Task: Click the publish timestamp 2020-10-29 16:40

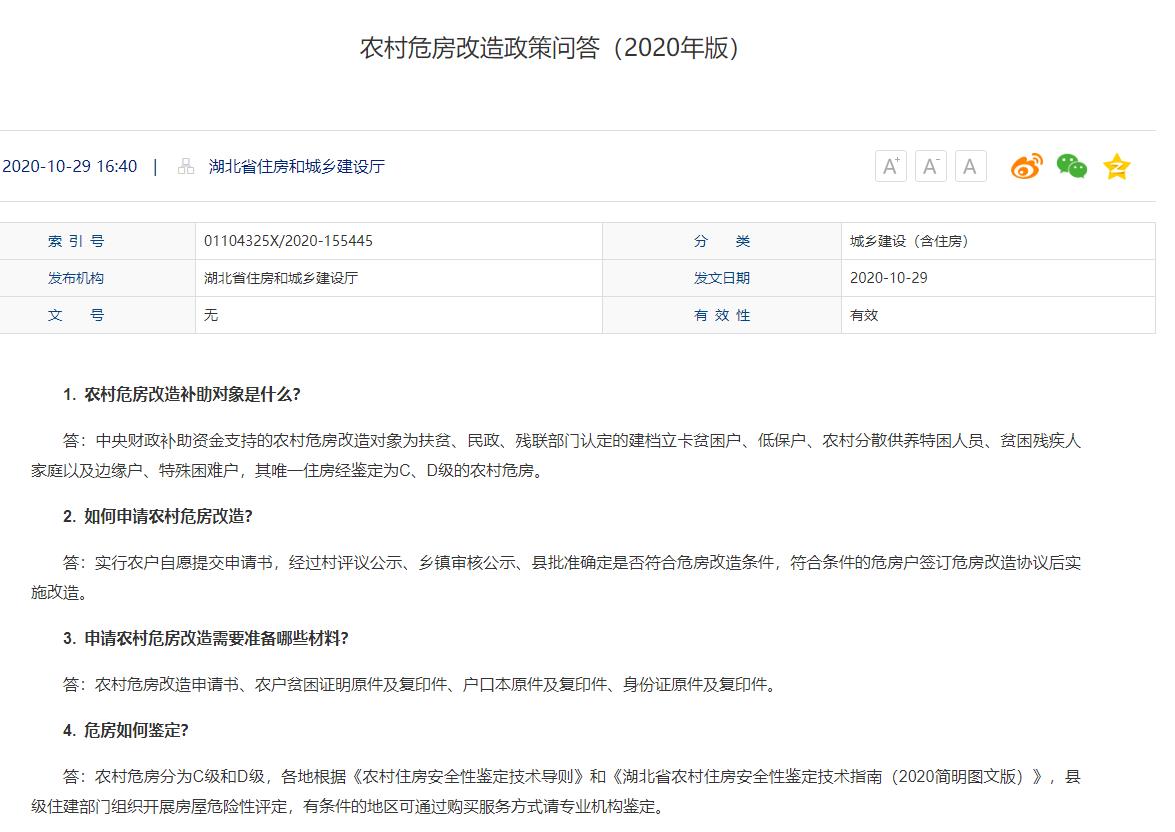Action: coord(70,166)
